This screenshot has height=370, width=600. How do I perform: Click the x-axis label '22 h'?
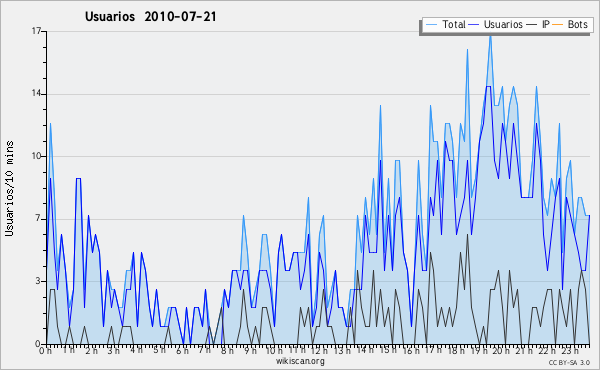coord(546,351)
